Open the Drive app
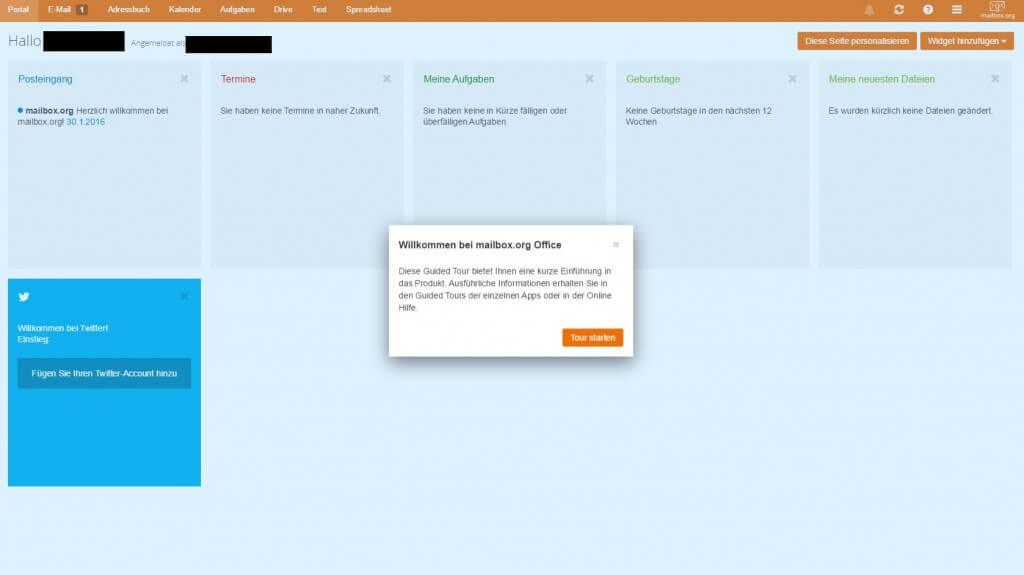 coord(283,10)
